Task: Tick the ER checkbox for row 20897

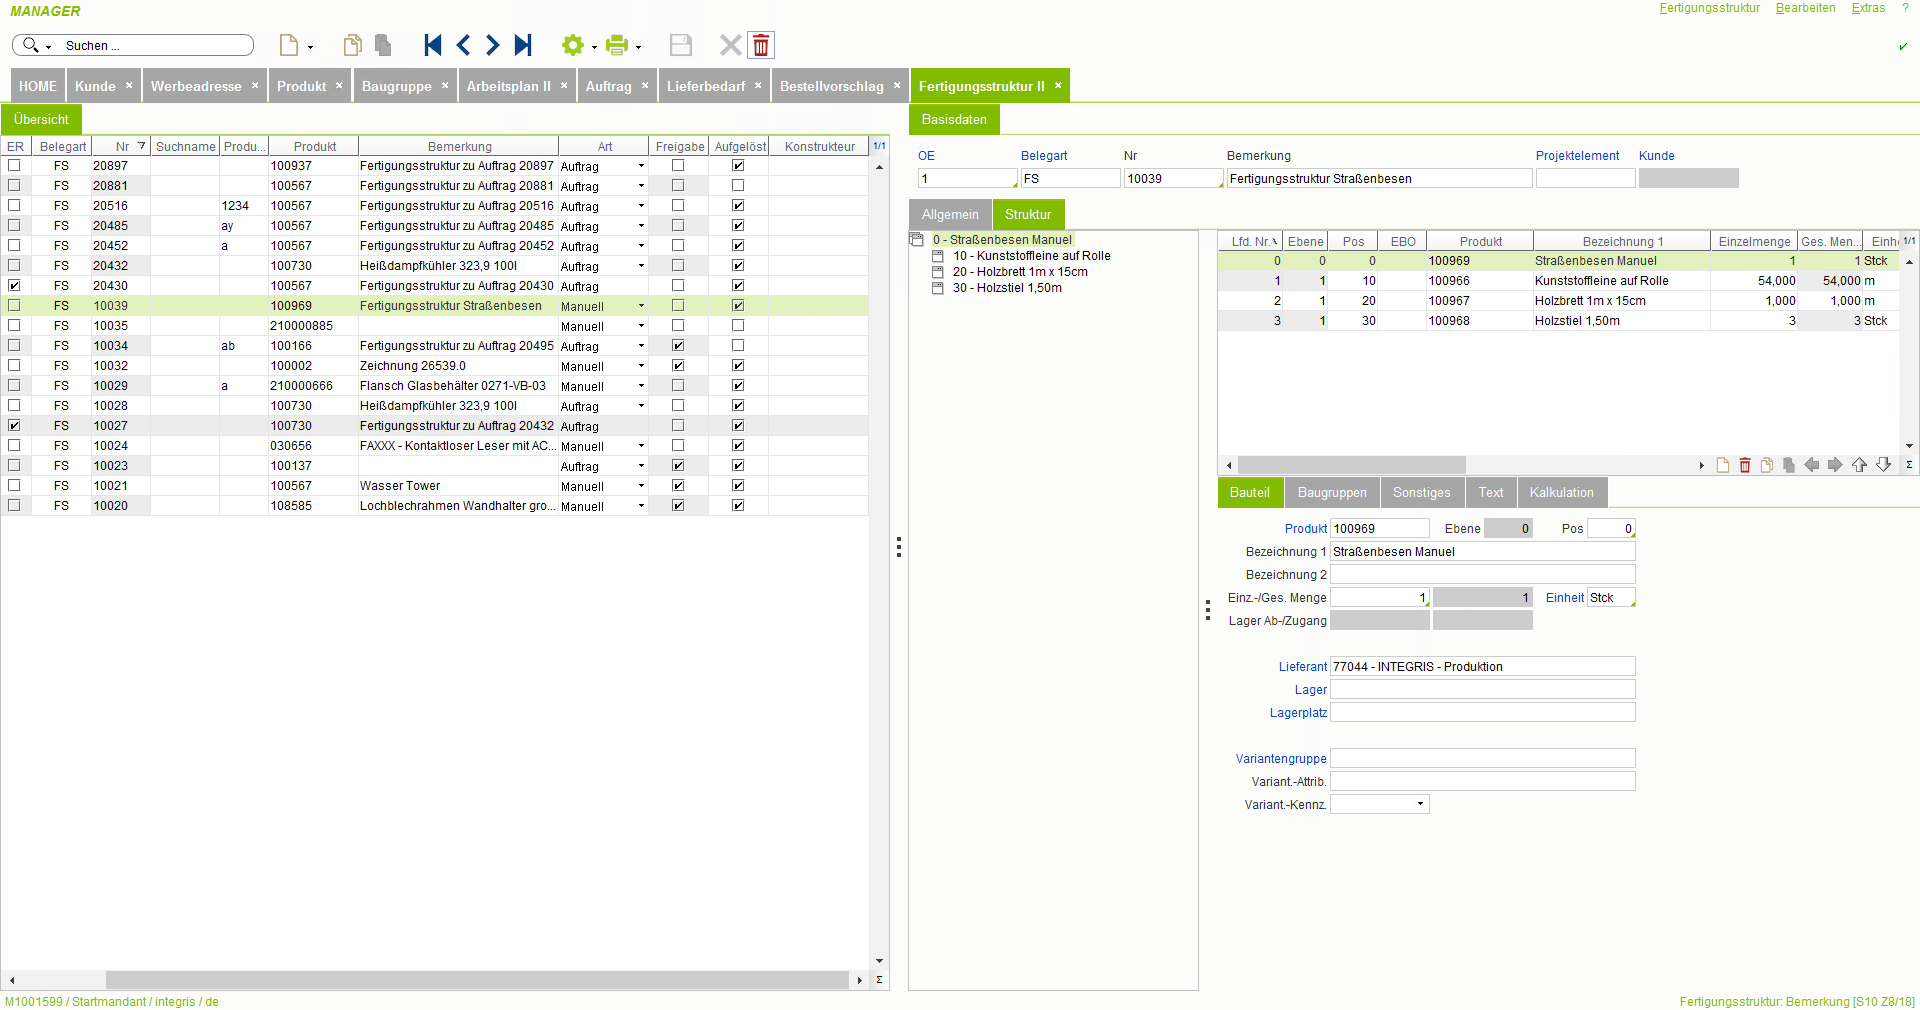Action: click(14, 166)
